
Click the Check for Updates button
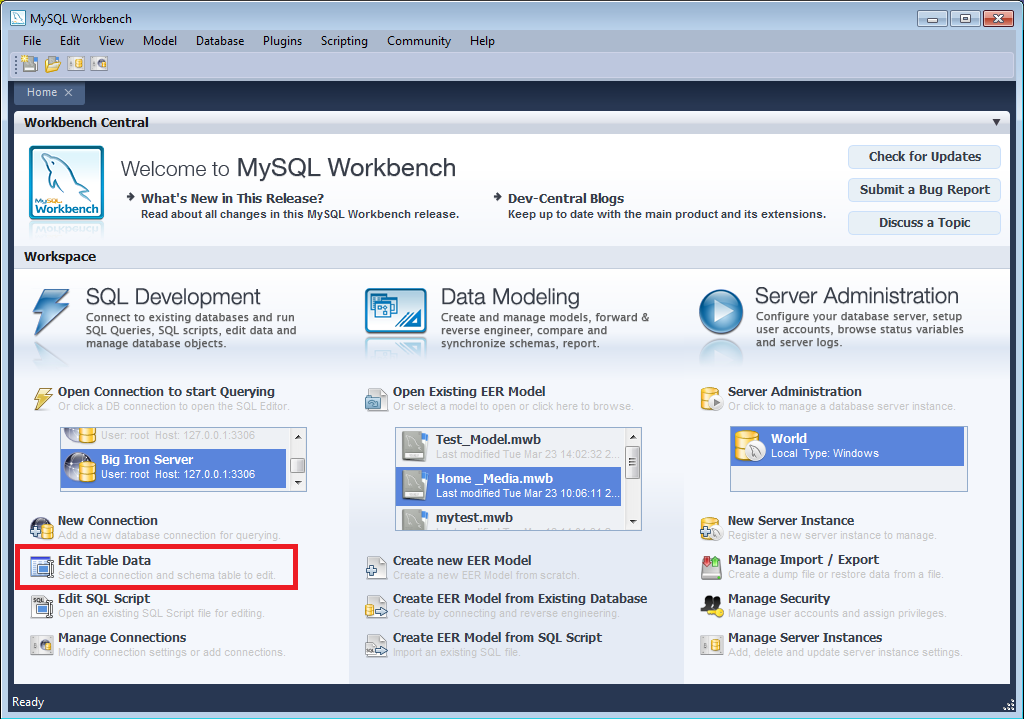(924, 157)
